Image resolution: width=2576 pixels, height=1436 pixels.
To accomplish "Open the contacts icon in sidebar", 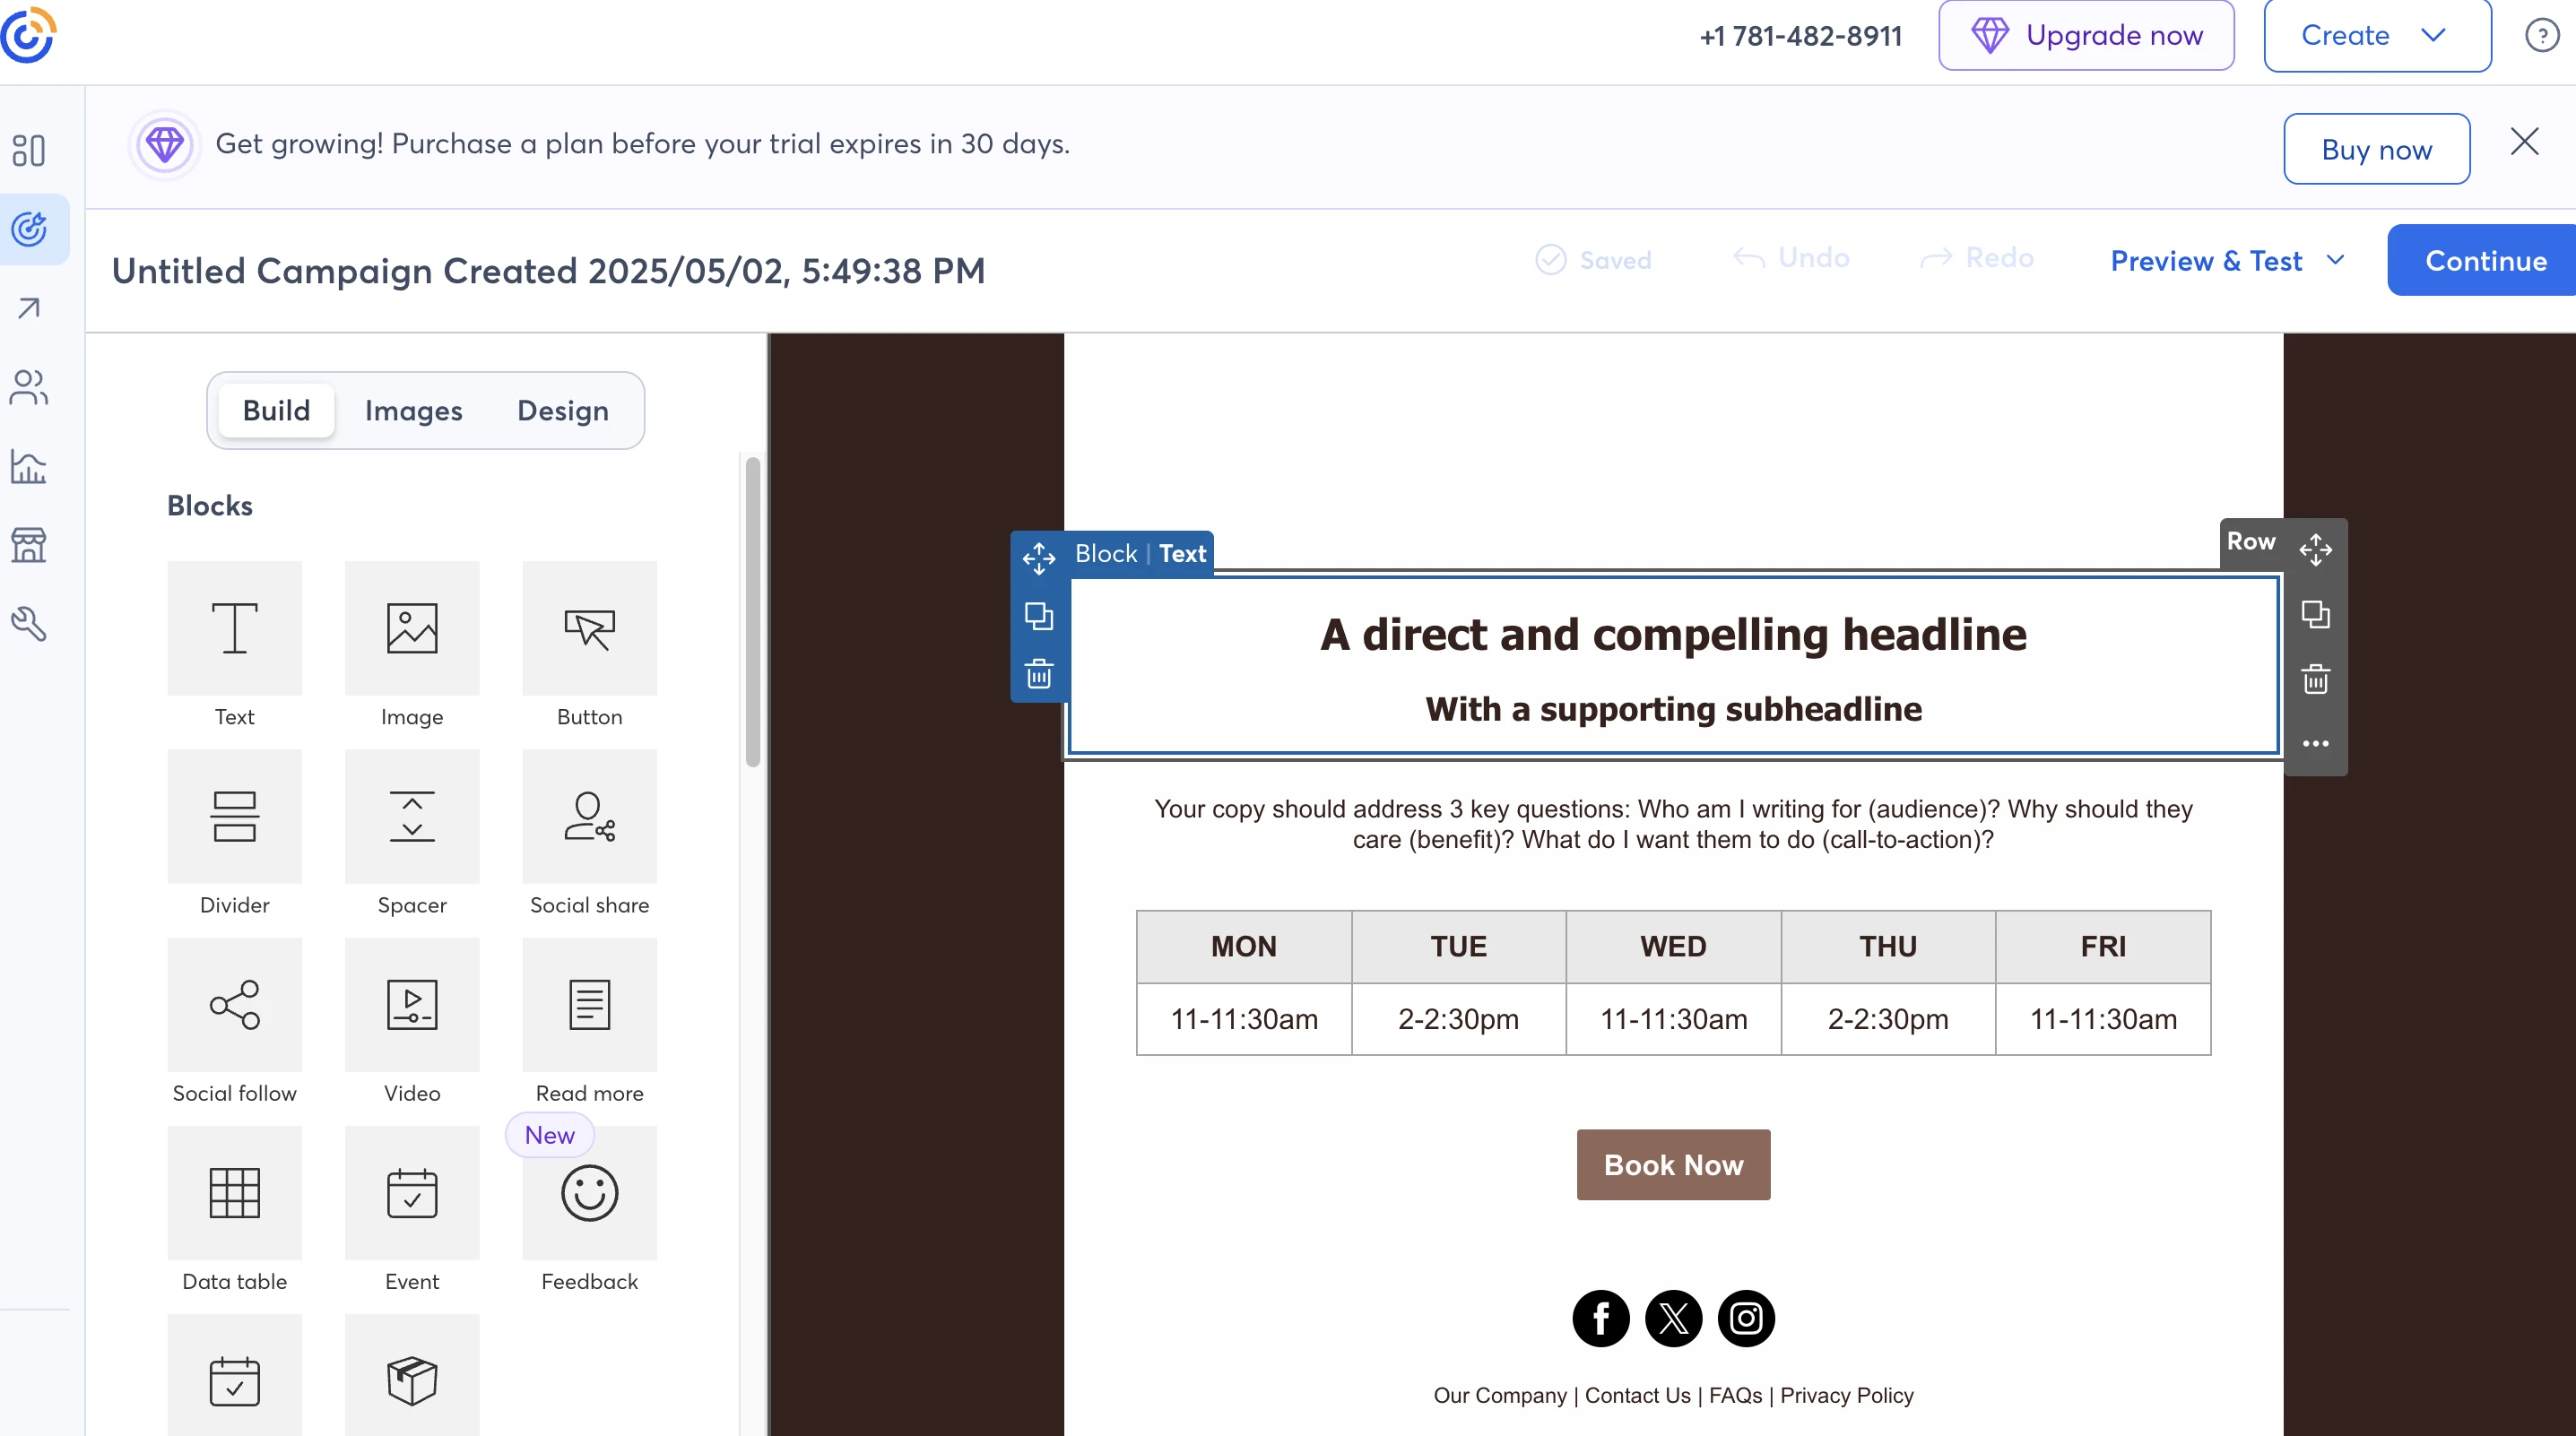I will 29,387.
